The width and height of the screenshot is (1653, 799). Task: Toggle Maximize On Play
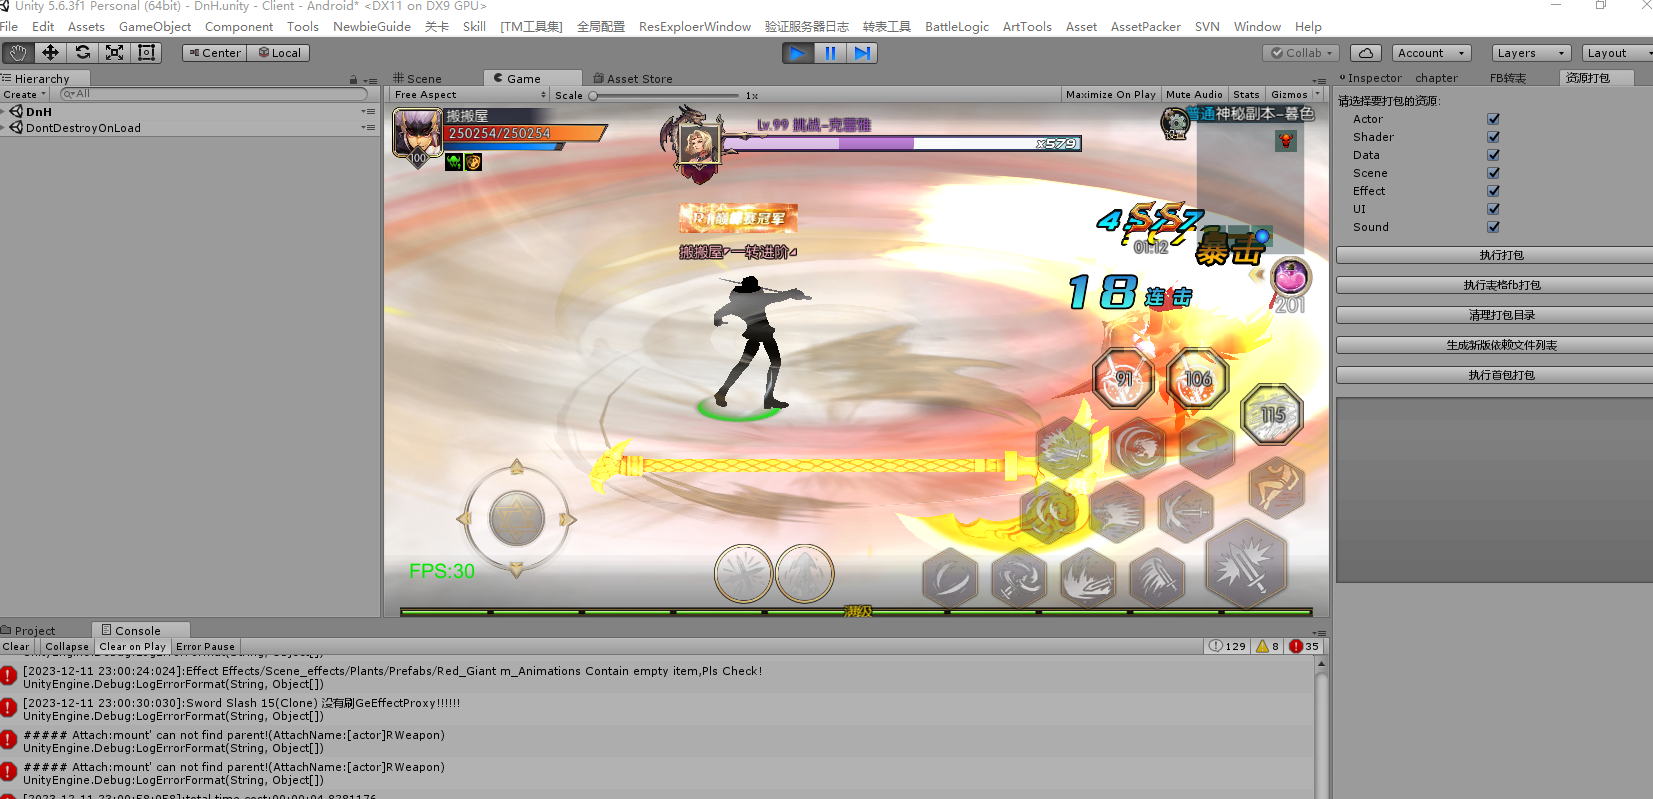[1110, 95]
